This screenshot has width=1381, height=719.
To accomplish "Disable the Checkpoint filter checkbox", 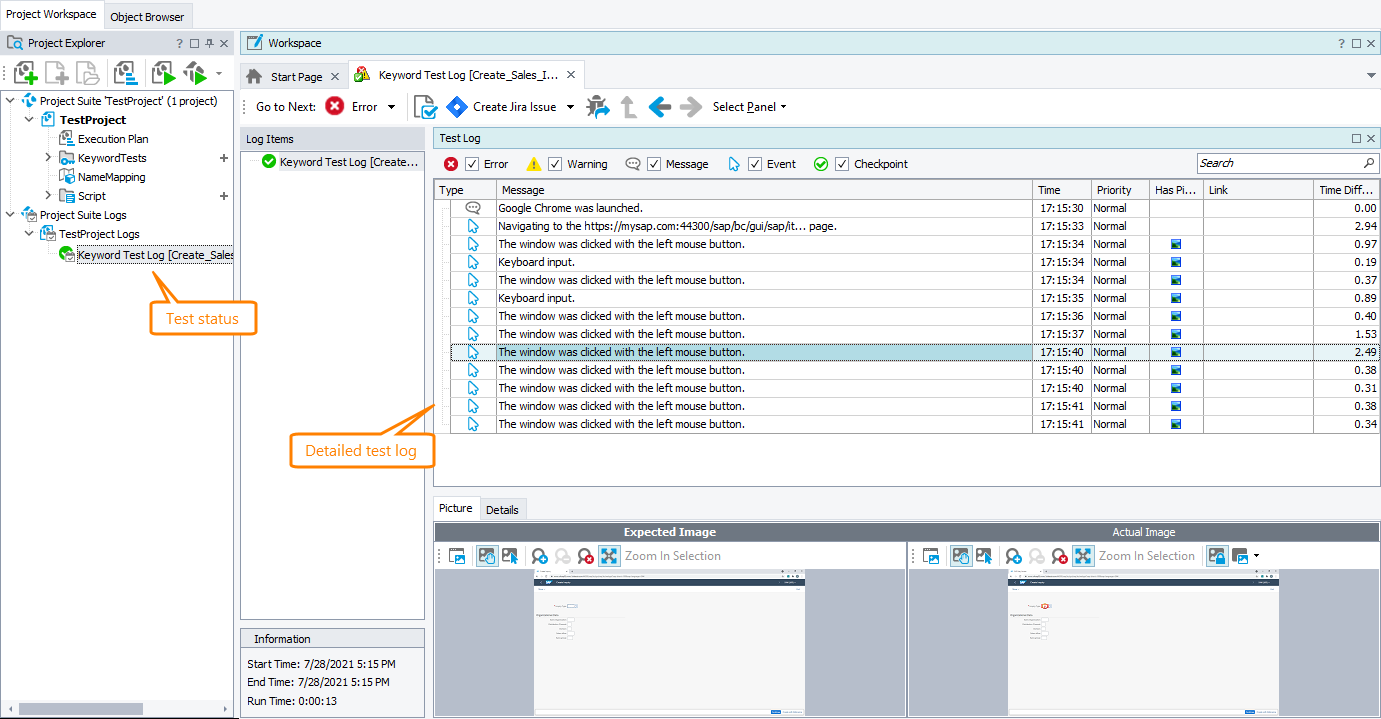I will coord(842,164).
